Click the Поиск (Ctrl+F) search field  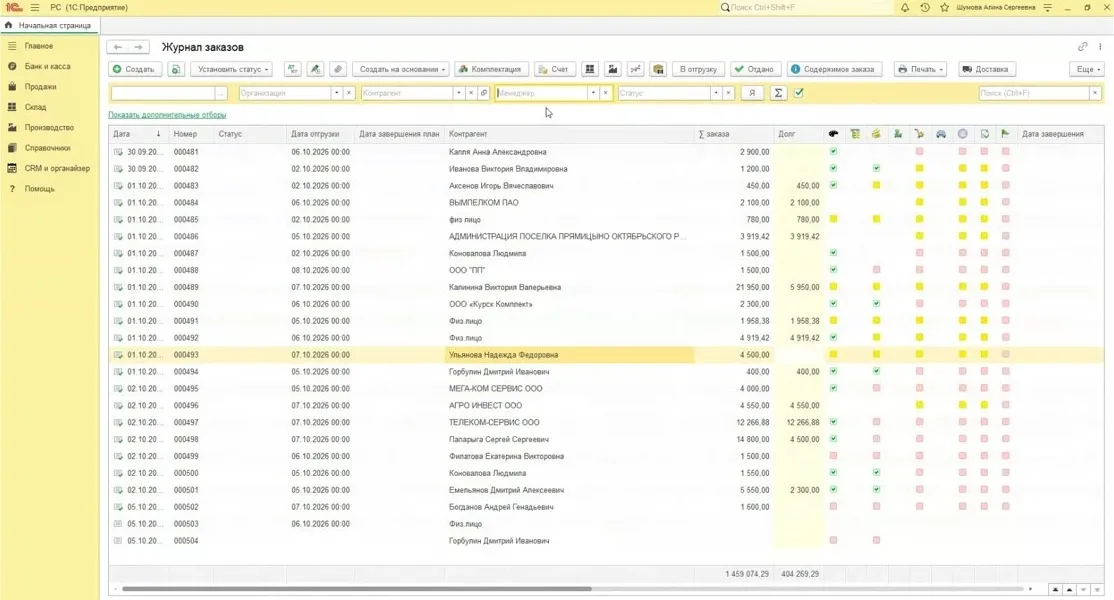coord(1034,93)
